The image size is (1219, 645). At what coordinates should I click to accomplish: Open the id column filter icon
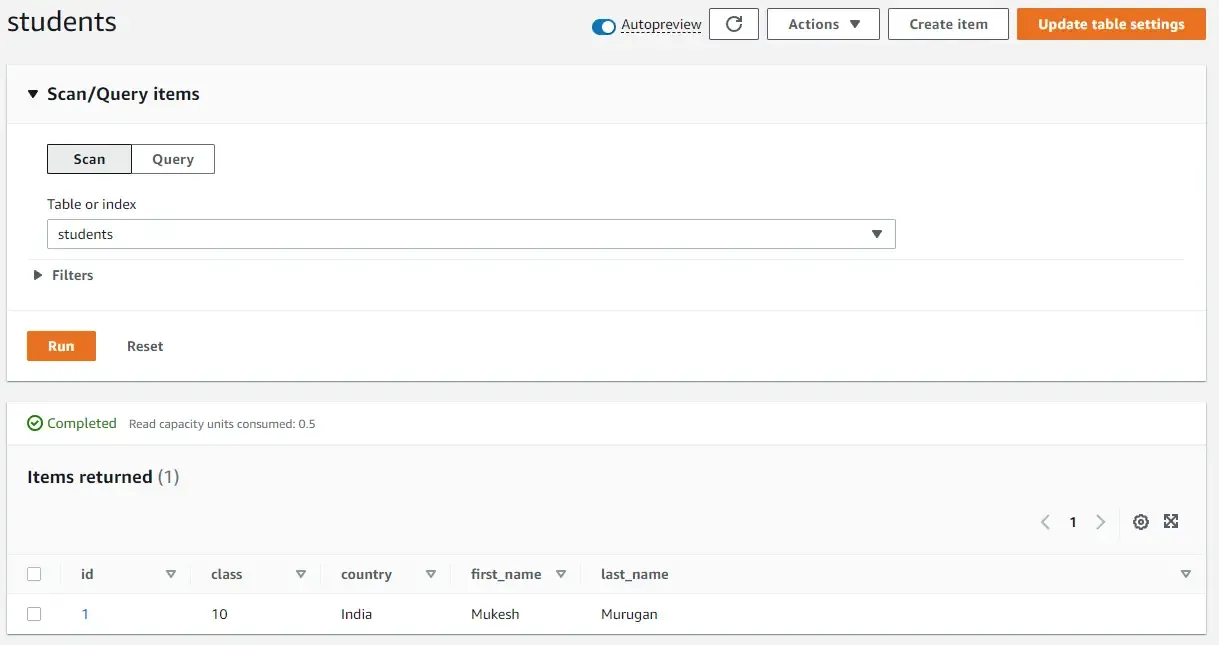170,574
